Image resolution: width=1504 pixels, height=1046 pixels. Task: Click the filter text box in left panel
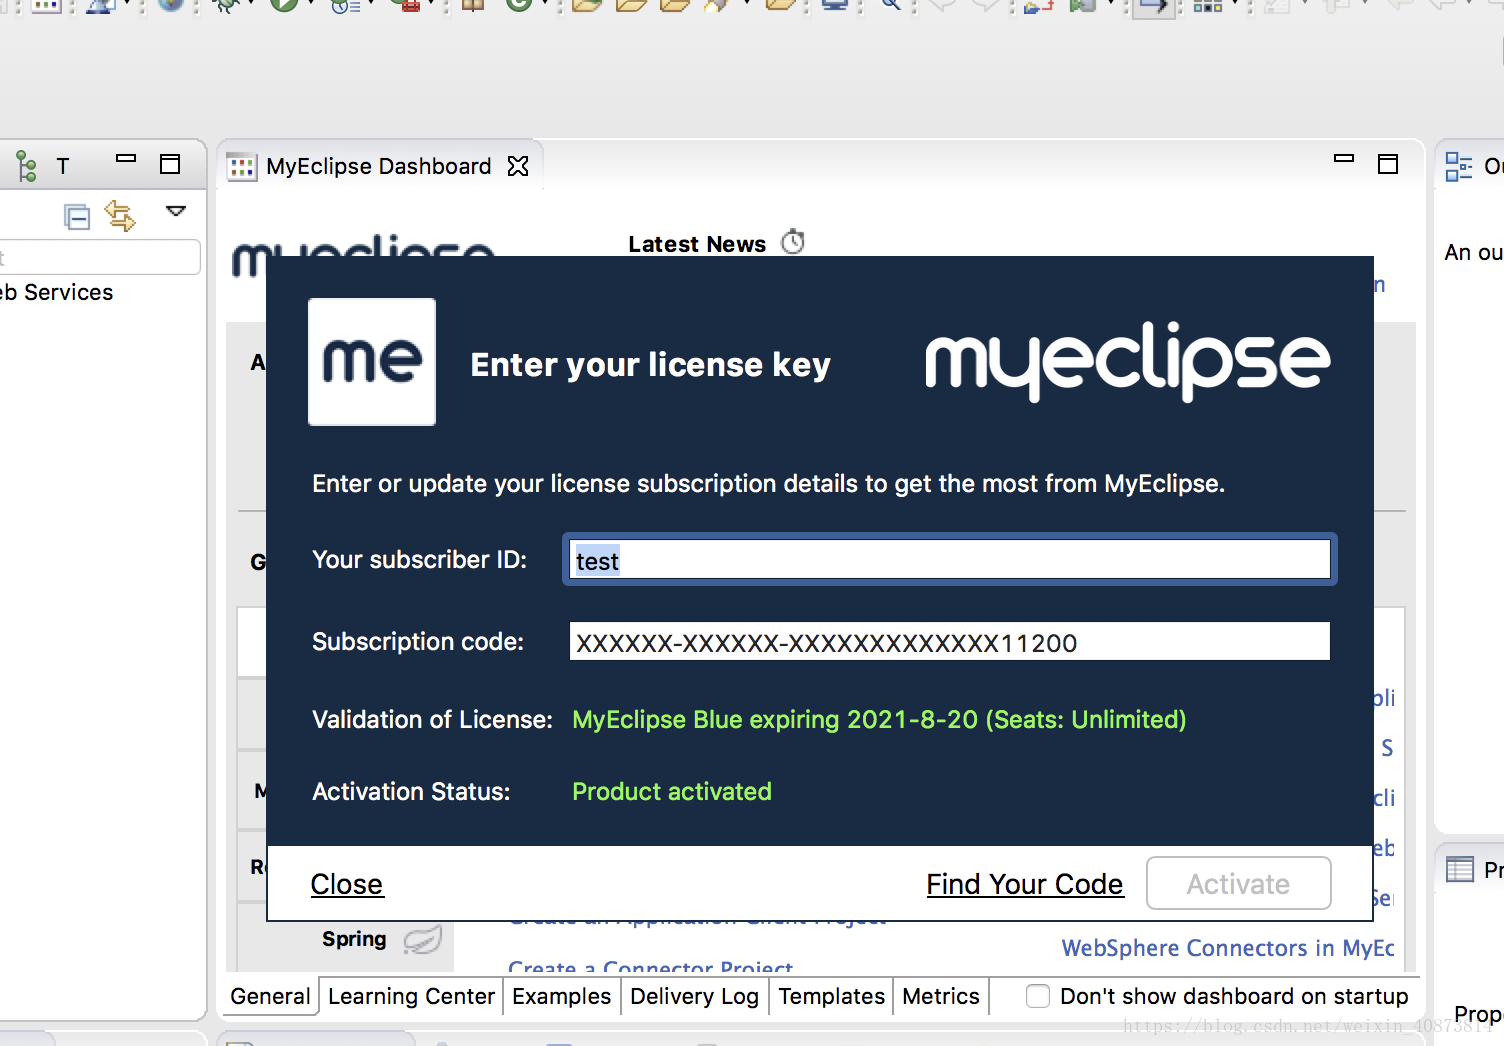click(x=100, y=257)
